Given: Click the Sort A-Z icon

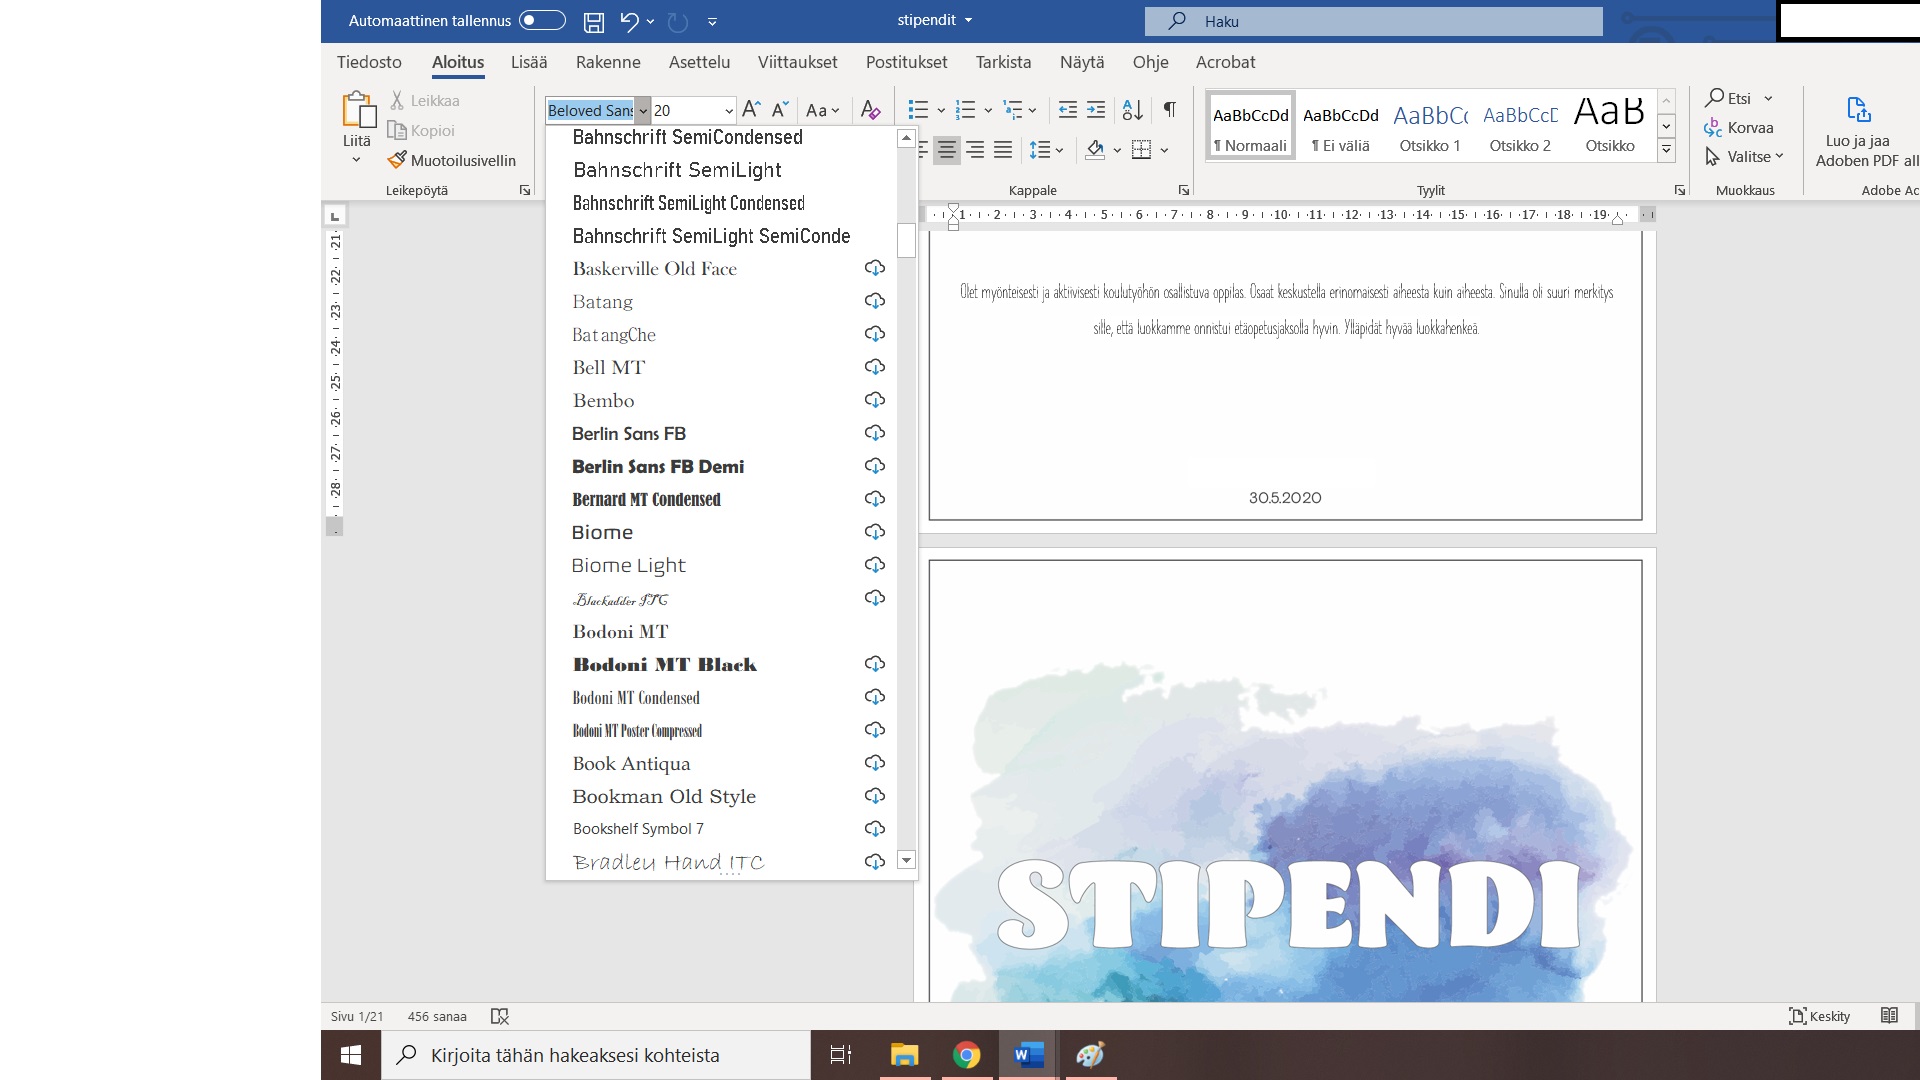Looking at the screenshot, I should 1132,110.
